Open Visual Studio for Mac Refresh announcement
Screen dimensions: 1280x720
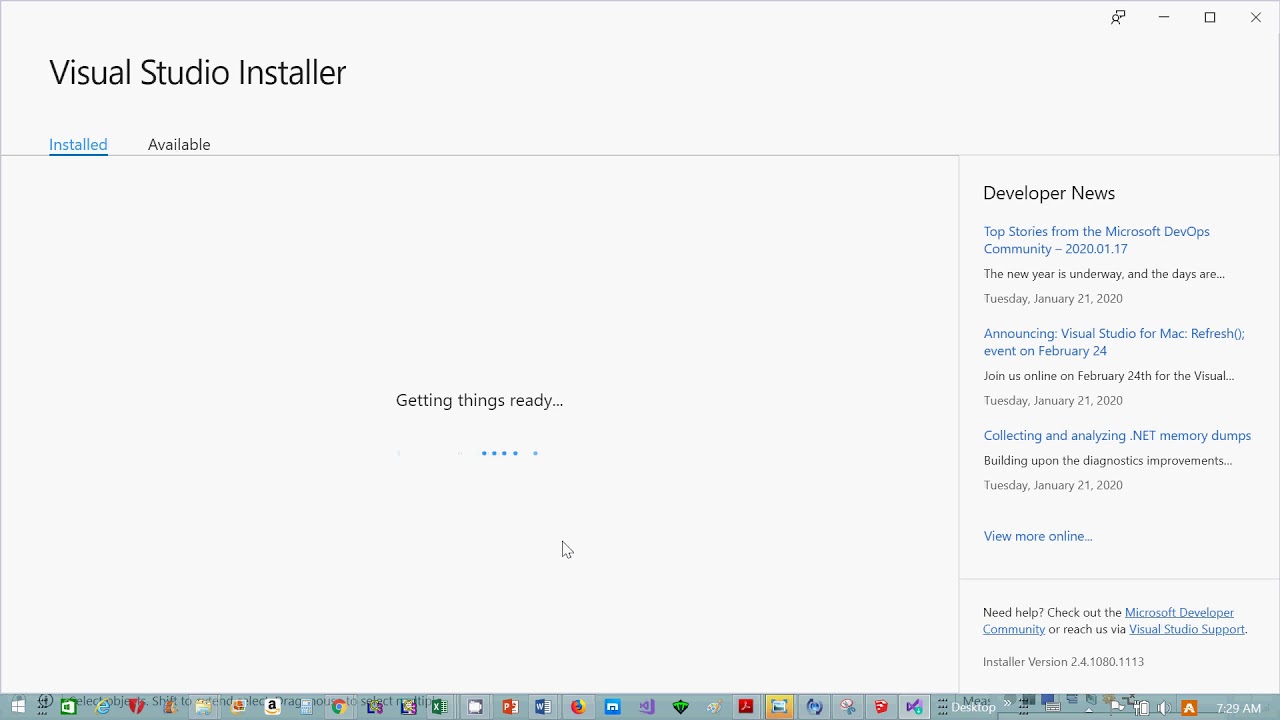(x=1114, y=342)
